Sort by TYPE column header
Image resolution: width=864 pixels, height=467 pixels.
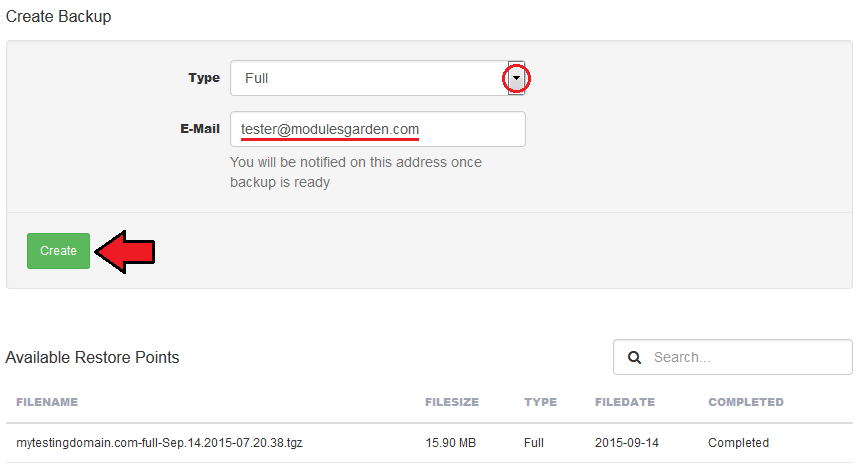point(541,402)
